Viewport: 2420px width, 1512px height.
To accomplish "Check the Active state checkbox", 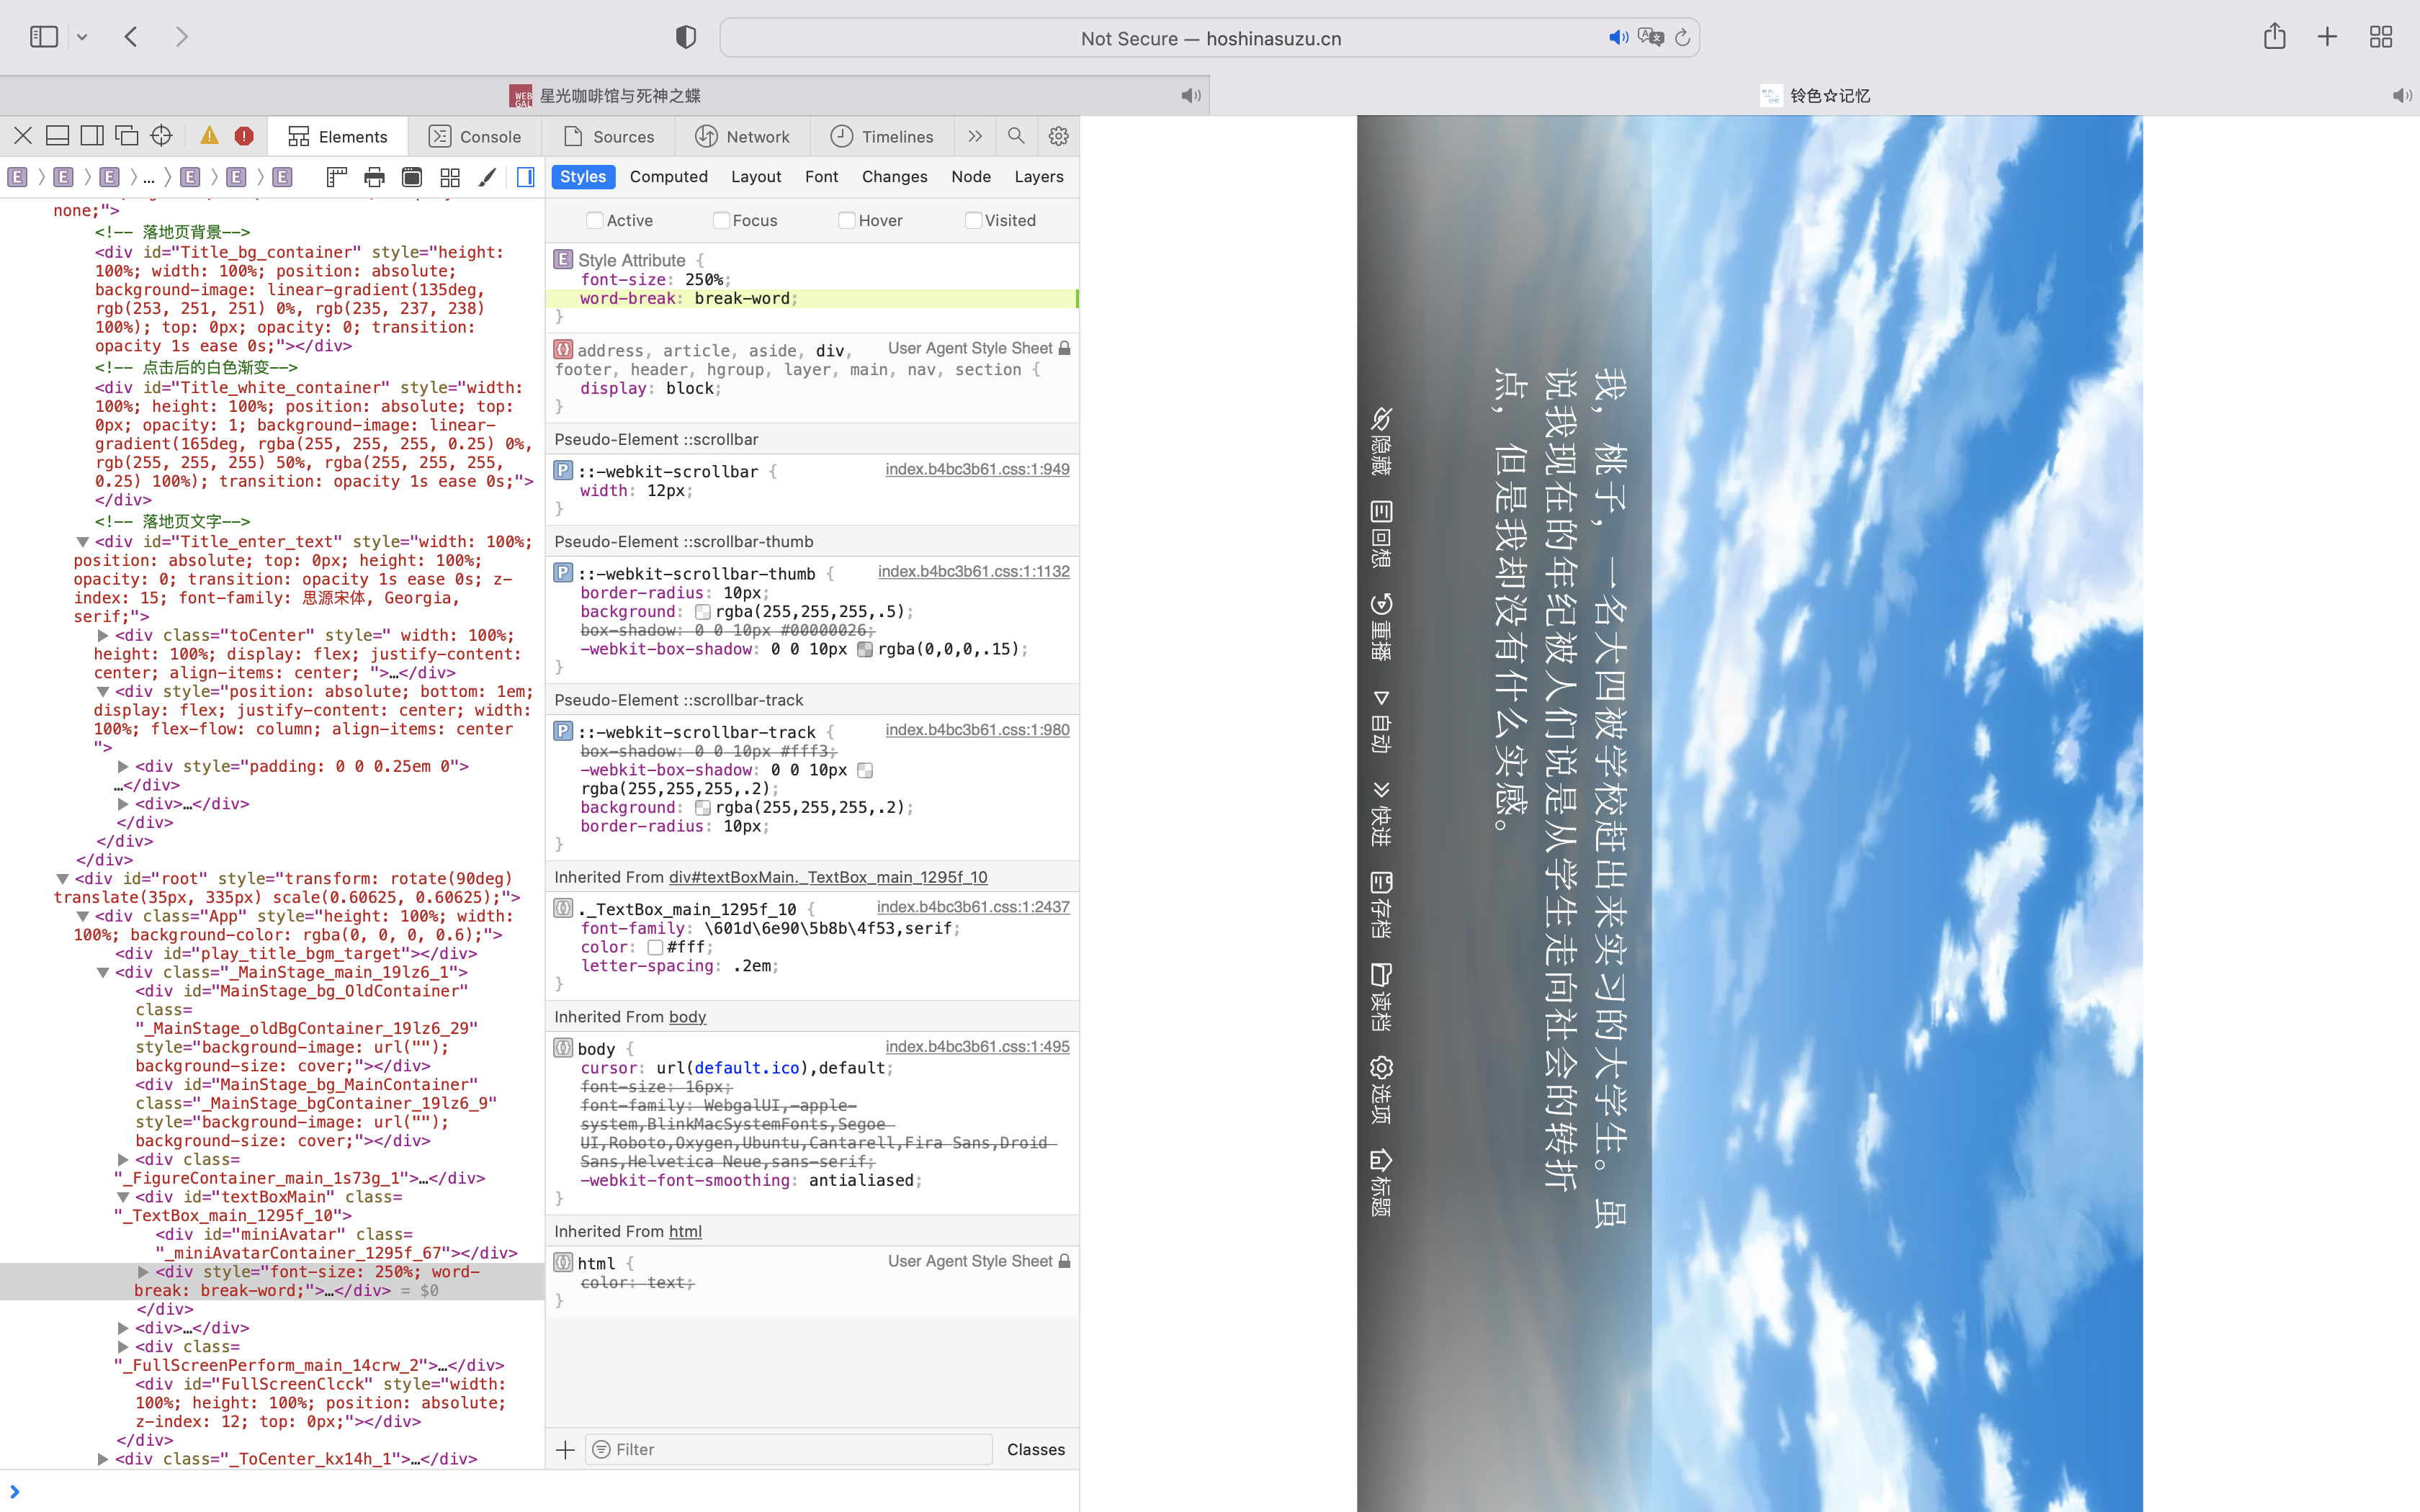I will [x=596, y=220].
